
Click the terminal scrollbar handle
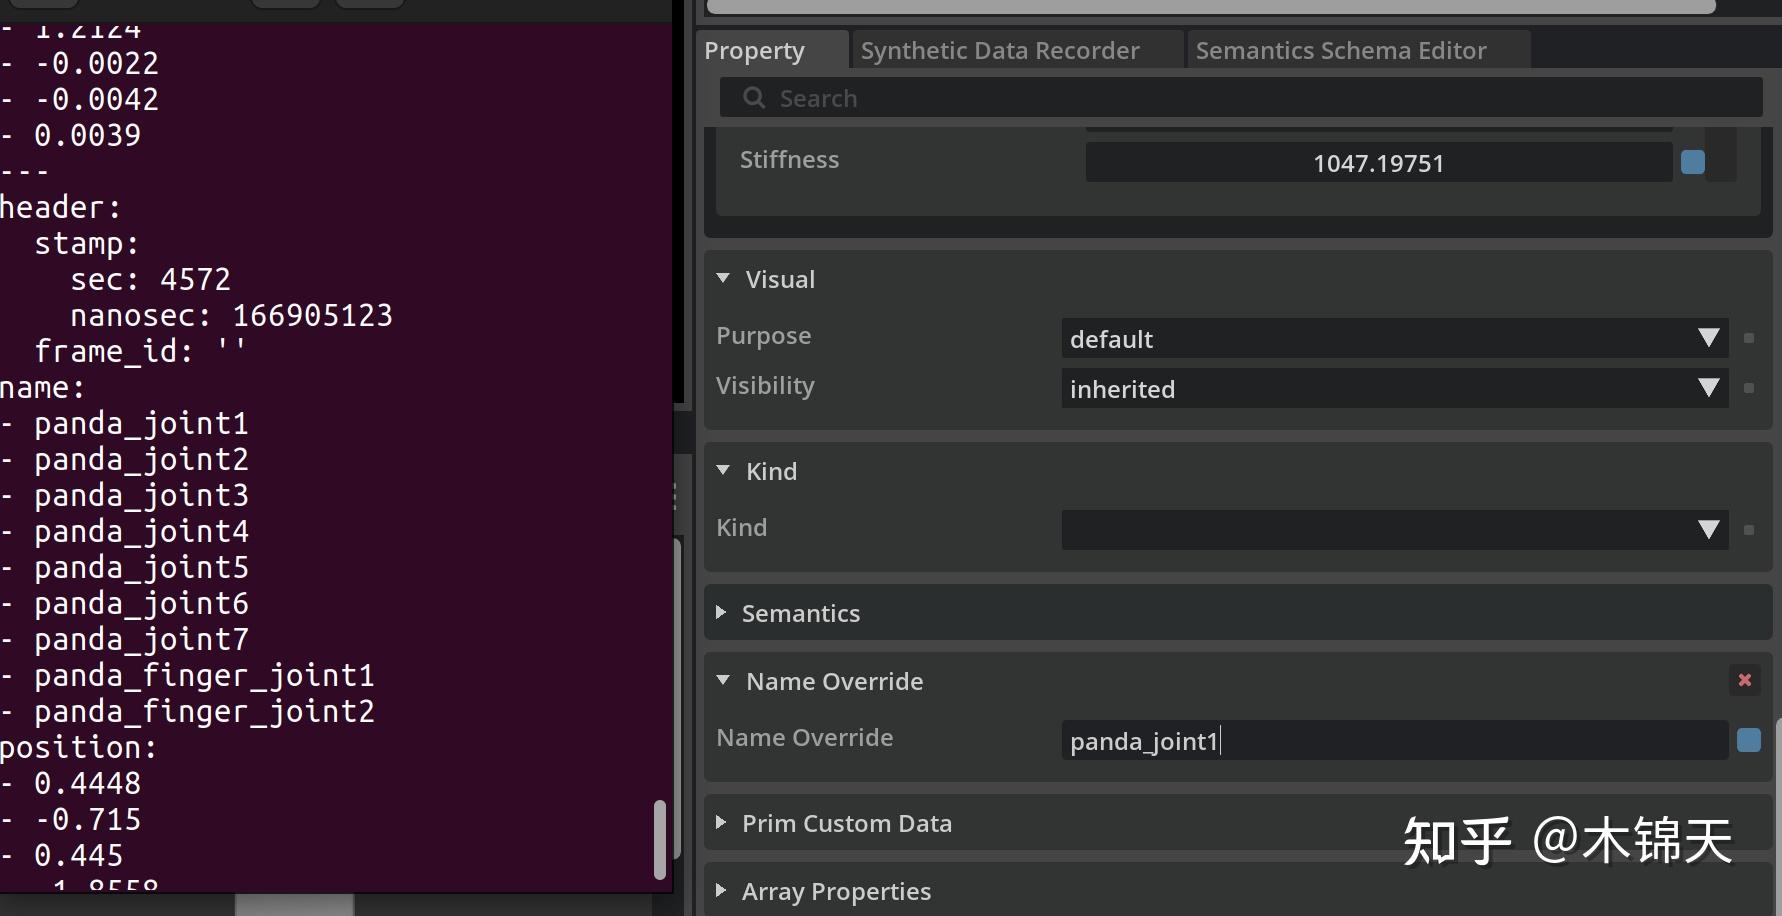point(662,843)
